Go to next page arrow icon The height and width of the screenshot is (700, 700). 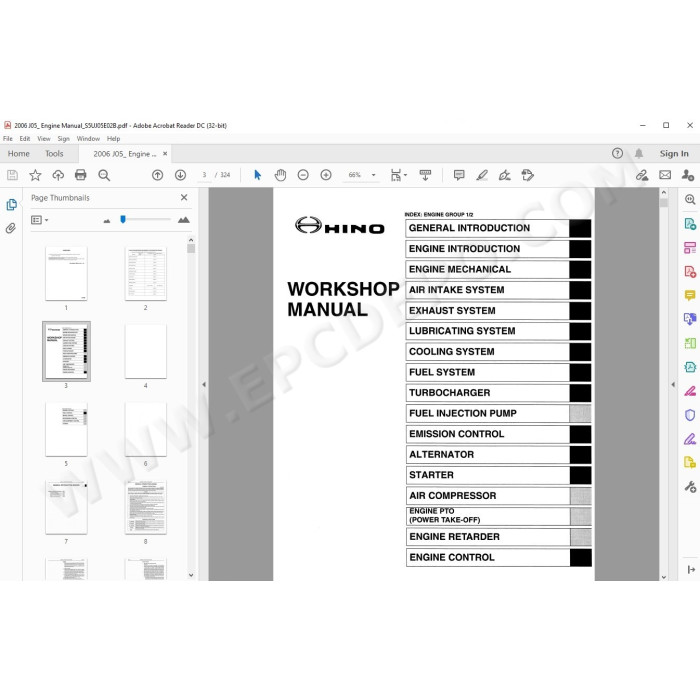(x=180, y=175)
